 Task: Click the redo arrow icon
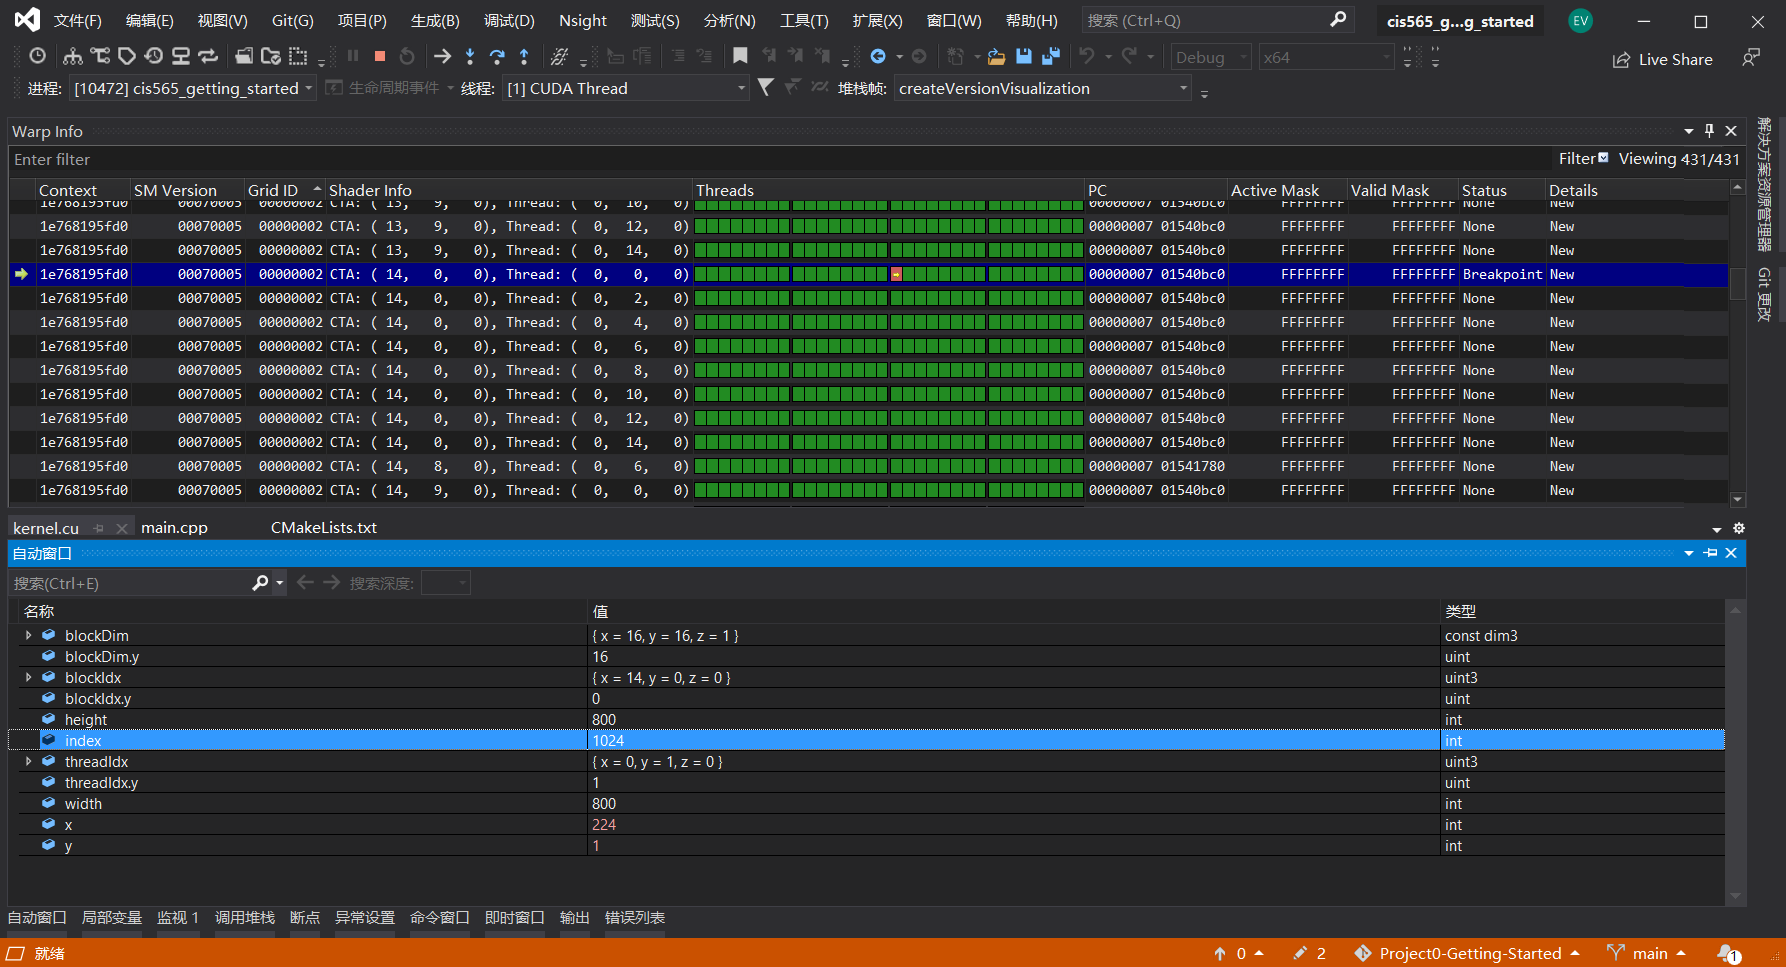click(x=1129, y=57)
